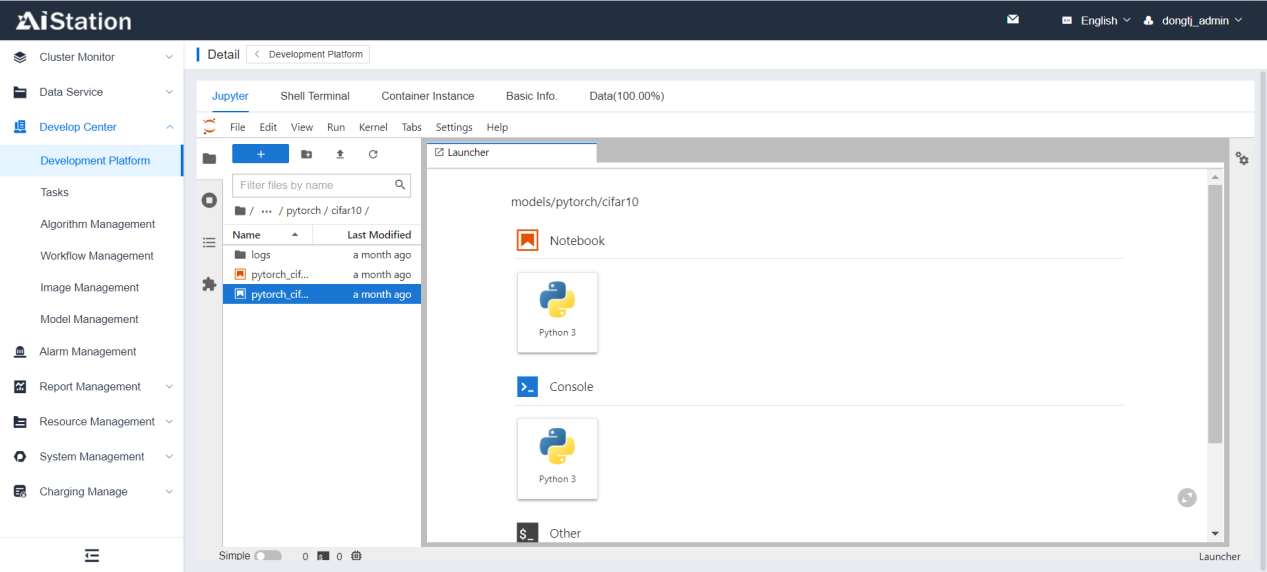
Task: Open the English language dropdown
Action: click(x=1096, y=20)
